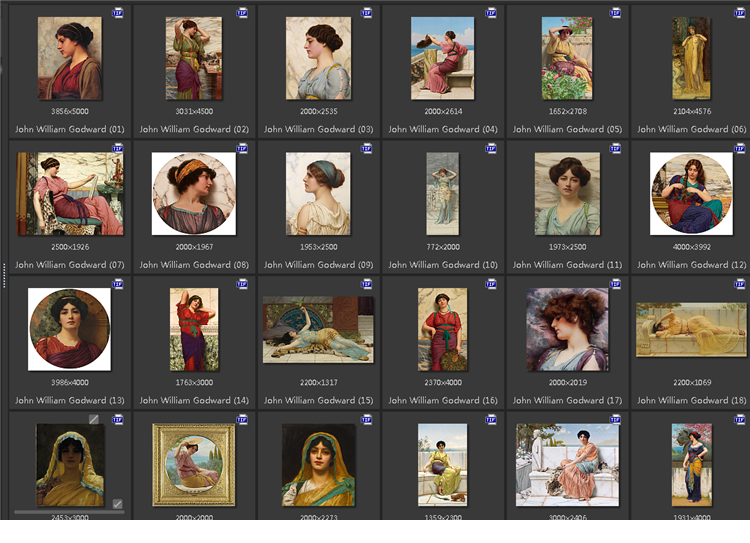Click the TIF badge on John William Godward (15)

click(366, 284)
